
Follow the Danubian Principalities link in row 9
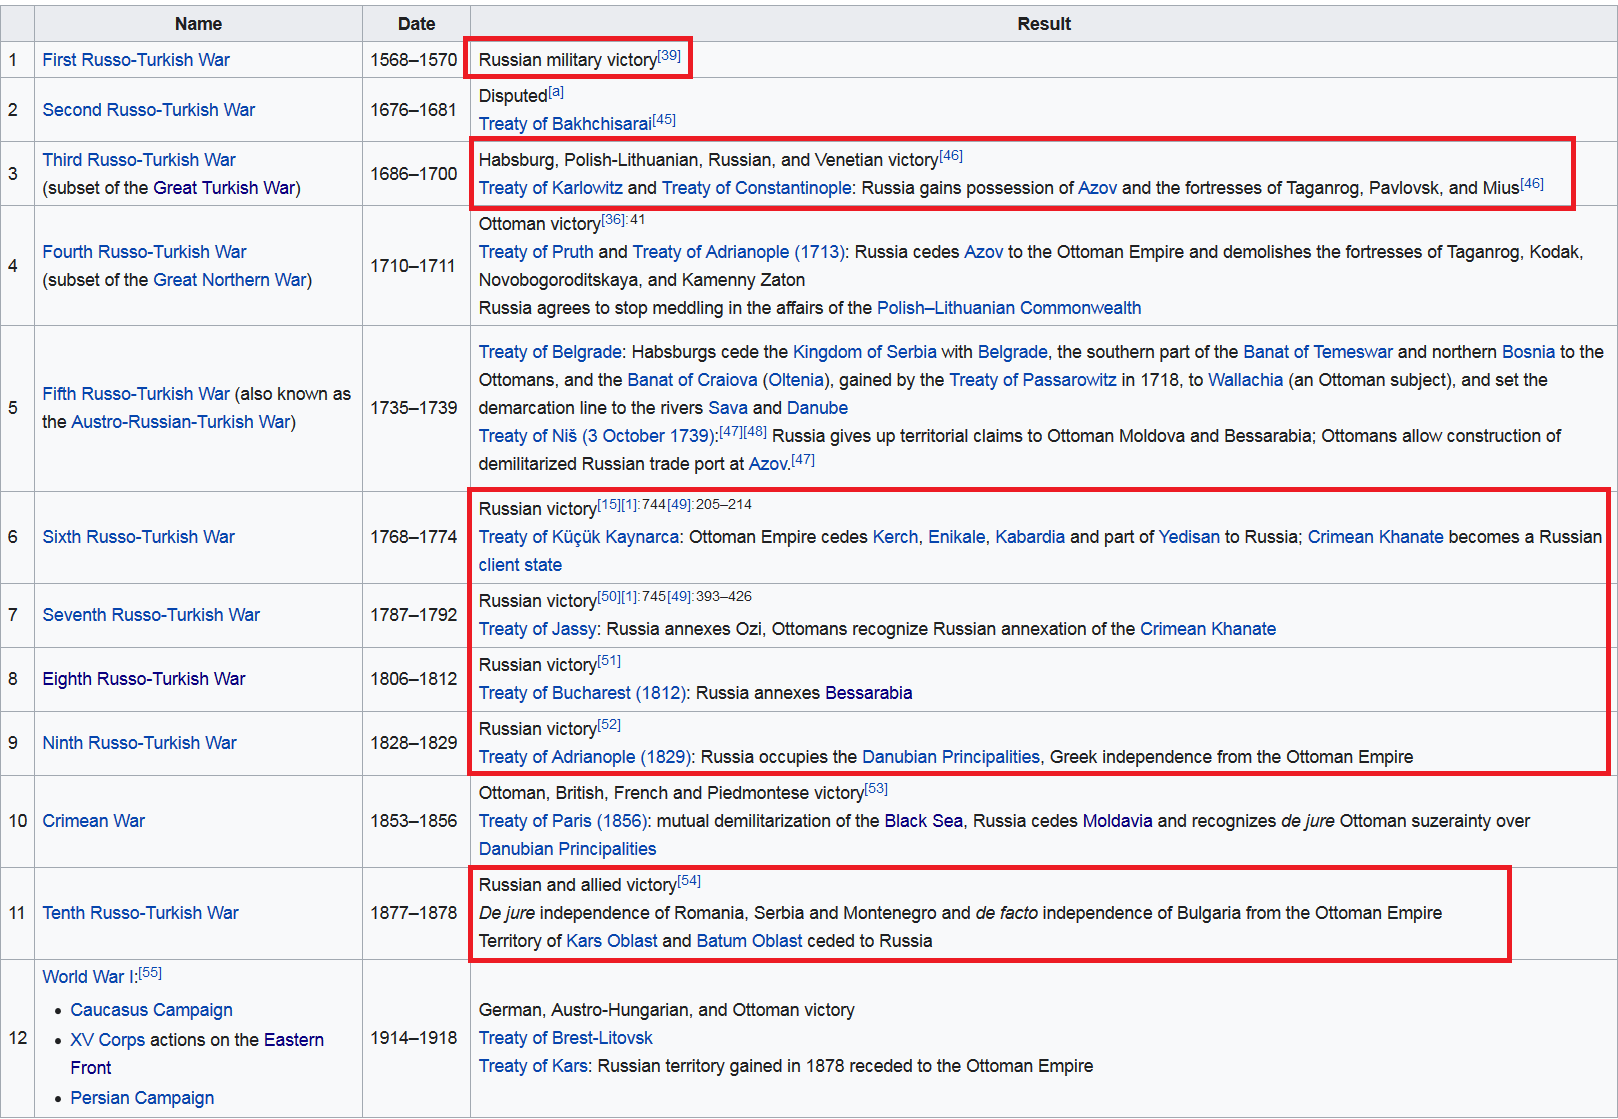pos(951,757)
